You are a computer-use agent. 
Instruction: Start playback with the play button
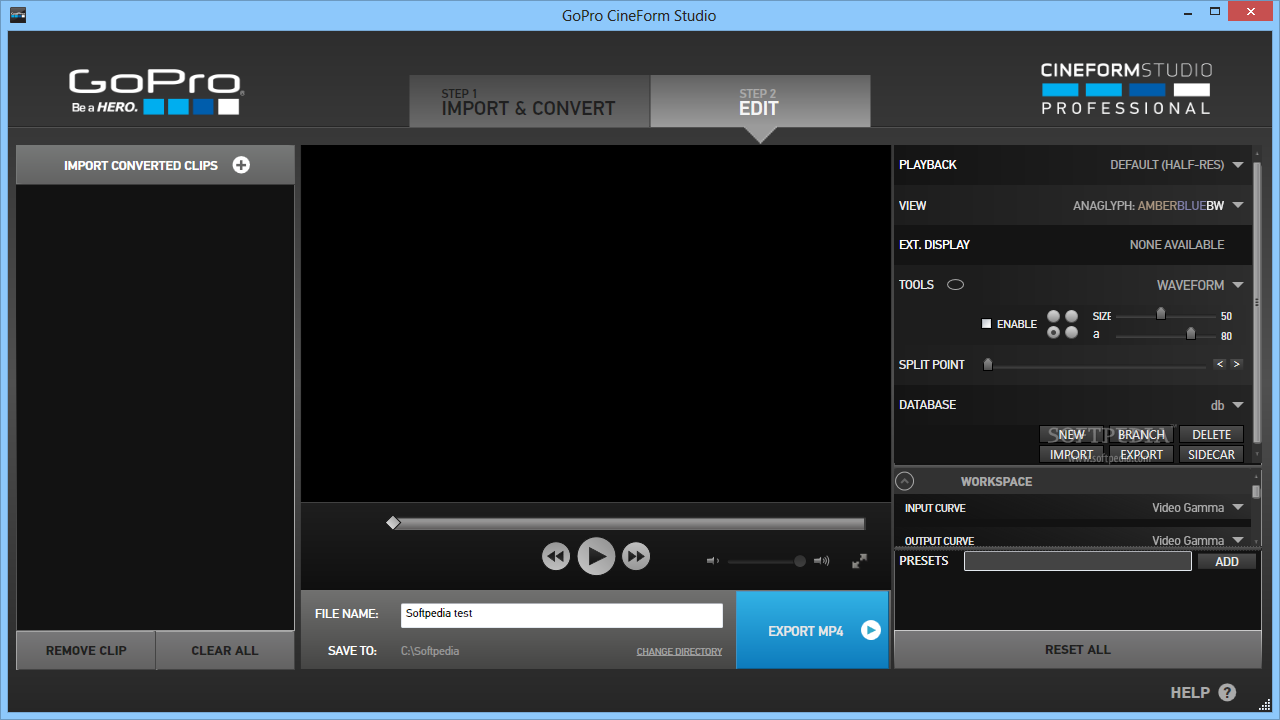[596, 556]
